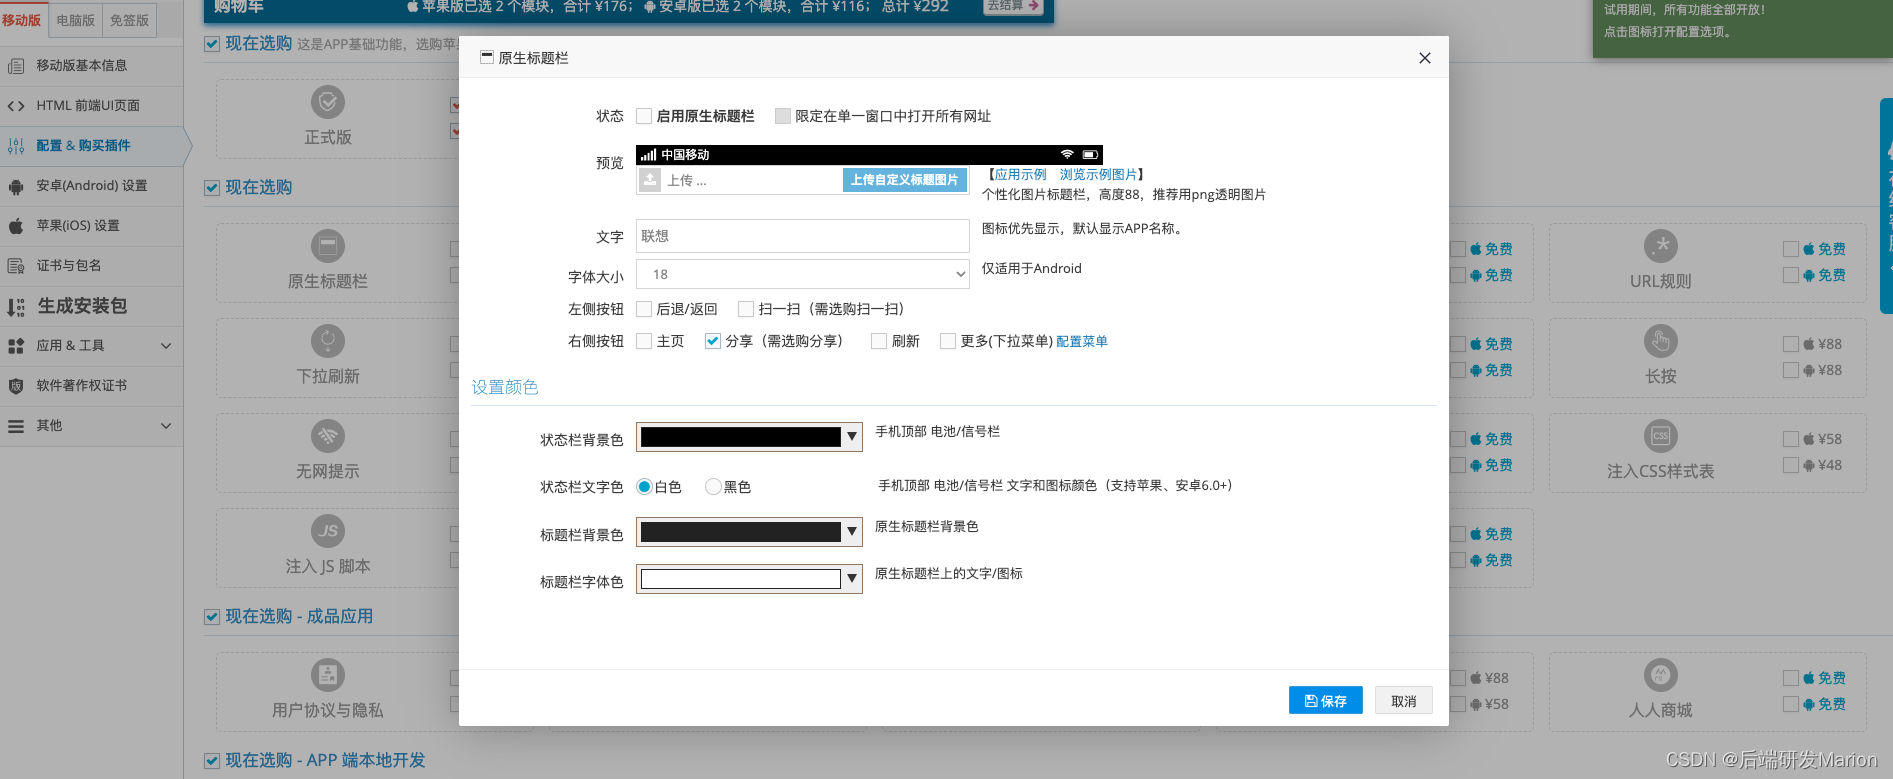The image size is (1893, 779).
Task: Open the 配置菜单 link
Action: tap(1082, 341)
